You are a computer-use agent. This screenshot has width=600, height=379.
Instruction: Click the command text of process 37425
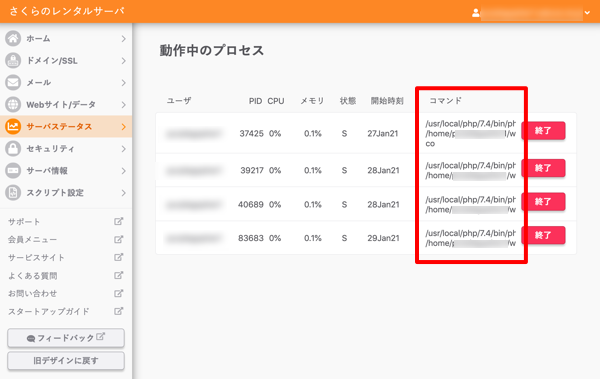471,134
